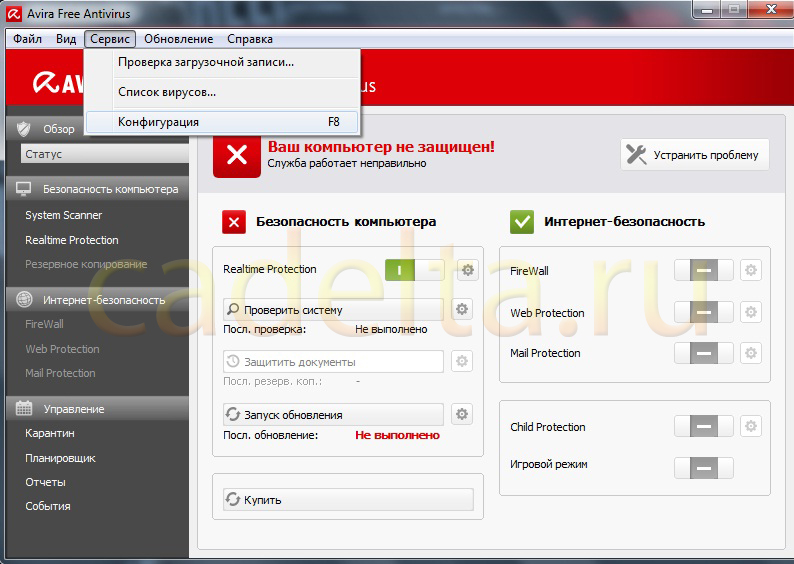Open the Справка menu

[250, 39]
